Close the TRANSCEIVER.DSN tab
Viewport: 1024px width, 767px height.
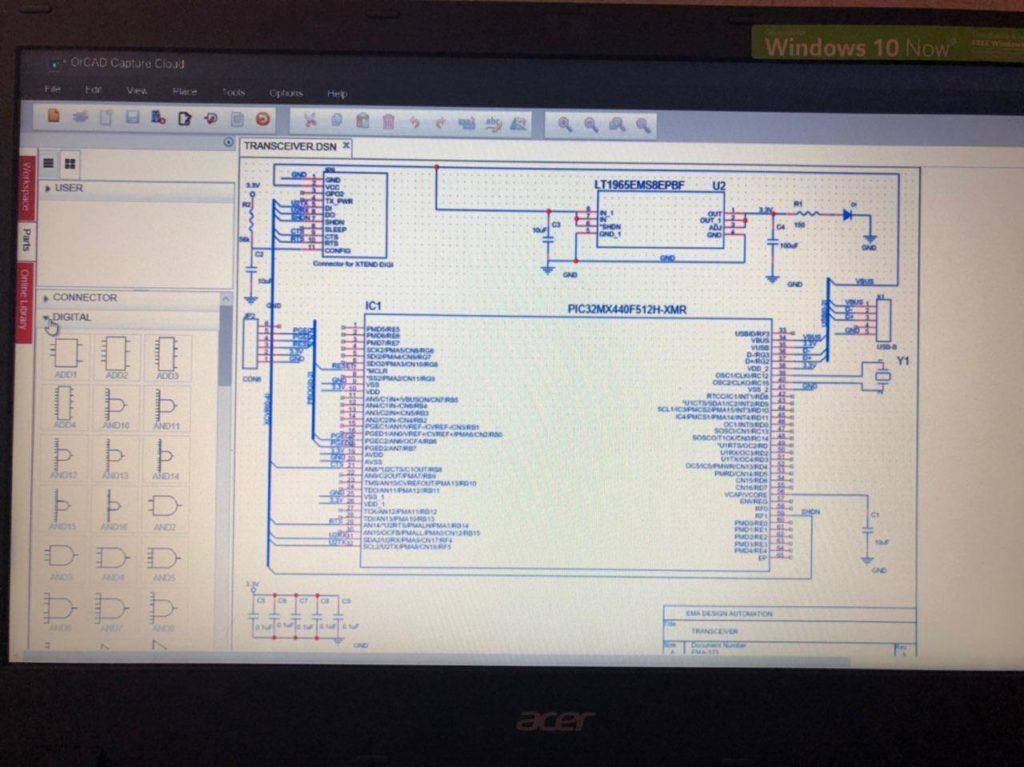[346, 145]
